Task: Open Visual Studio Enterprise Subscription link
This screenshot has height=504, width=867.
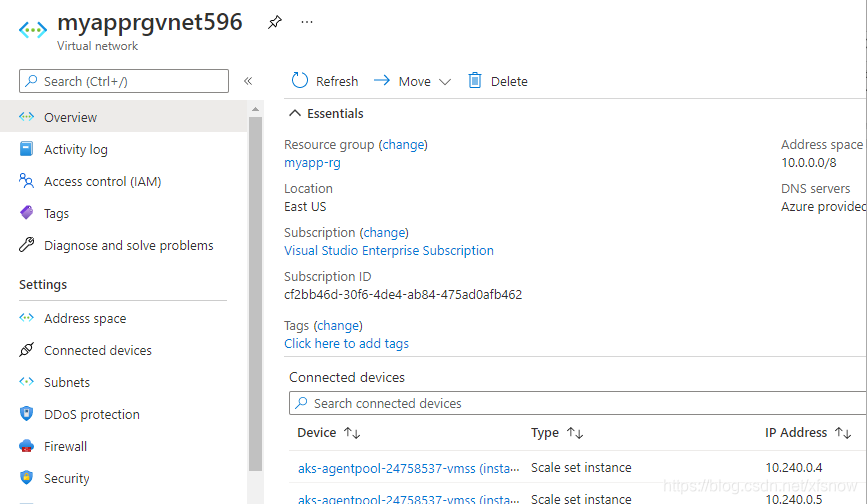Action: (389, 251)
